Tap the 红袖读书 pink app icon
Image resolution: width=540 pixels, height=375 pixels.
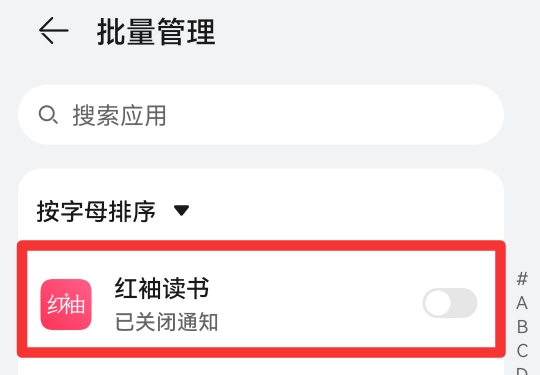(x=66, y=304)
